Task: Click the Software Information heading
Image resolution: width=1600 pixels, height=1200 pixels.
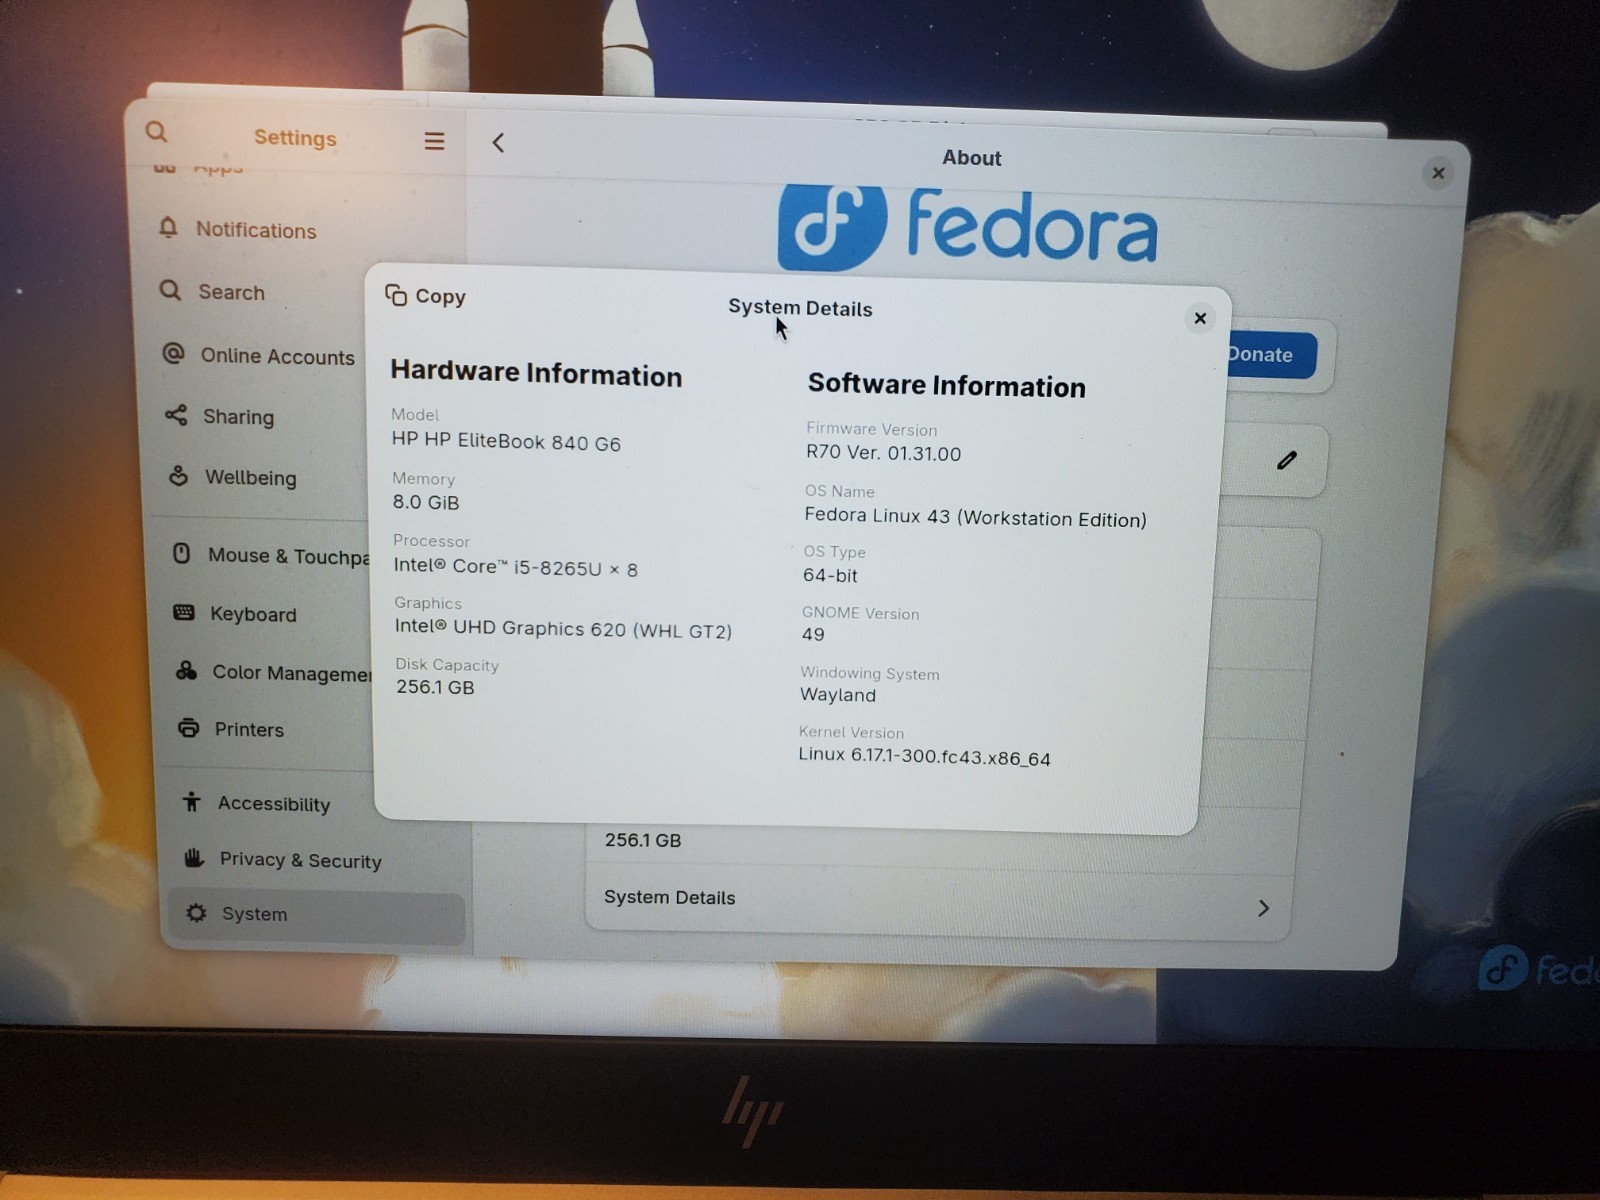Action: click(946, 386)
